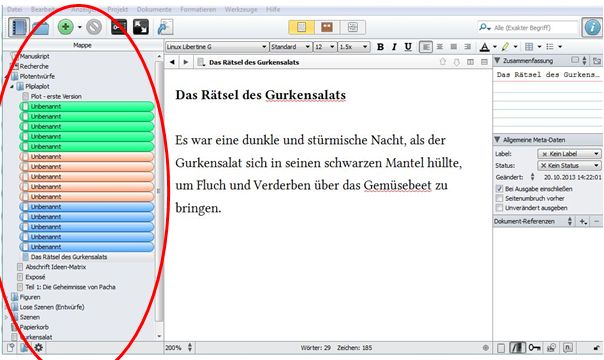The height and width of the screenshot is (360, 604).
Task: Open the 1.5x line spacing dropdown
Action: point(354,47)
